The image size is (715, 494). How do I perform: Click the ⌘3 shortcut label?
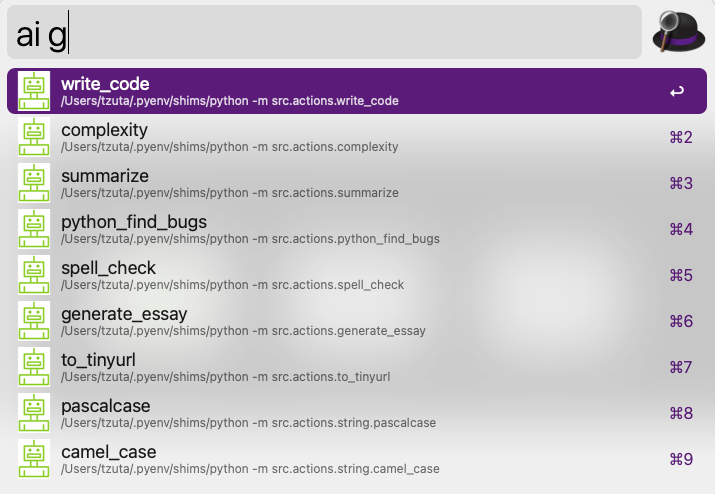681,183
